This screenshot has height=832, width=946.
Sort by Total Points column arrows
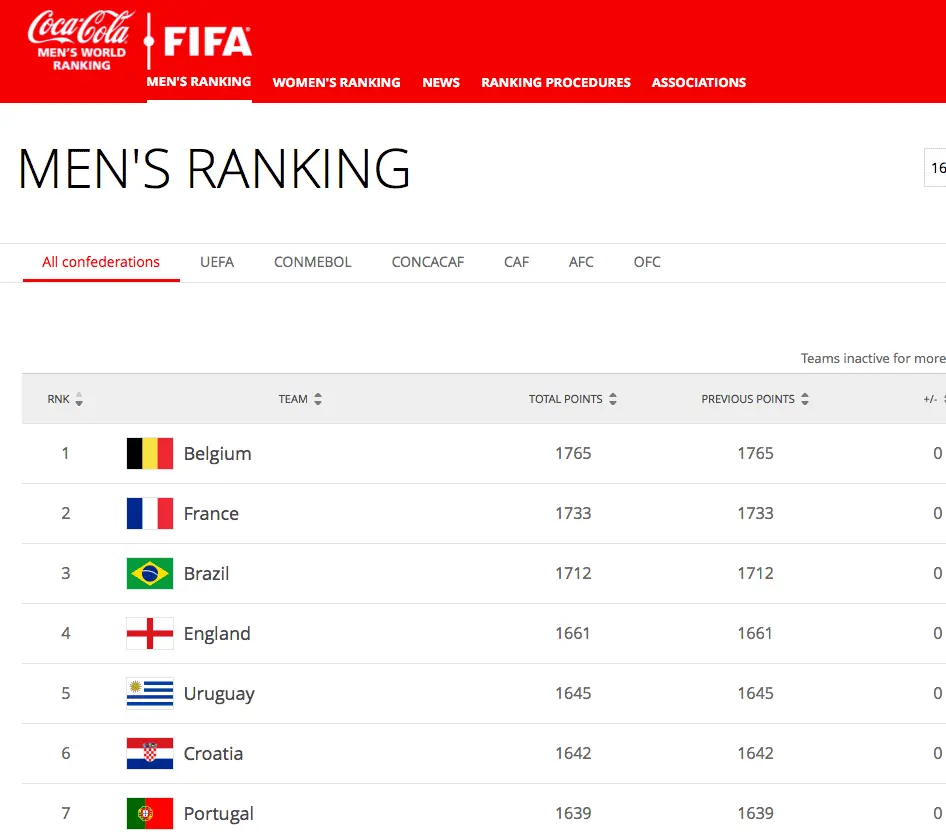613,400
